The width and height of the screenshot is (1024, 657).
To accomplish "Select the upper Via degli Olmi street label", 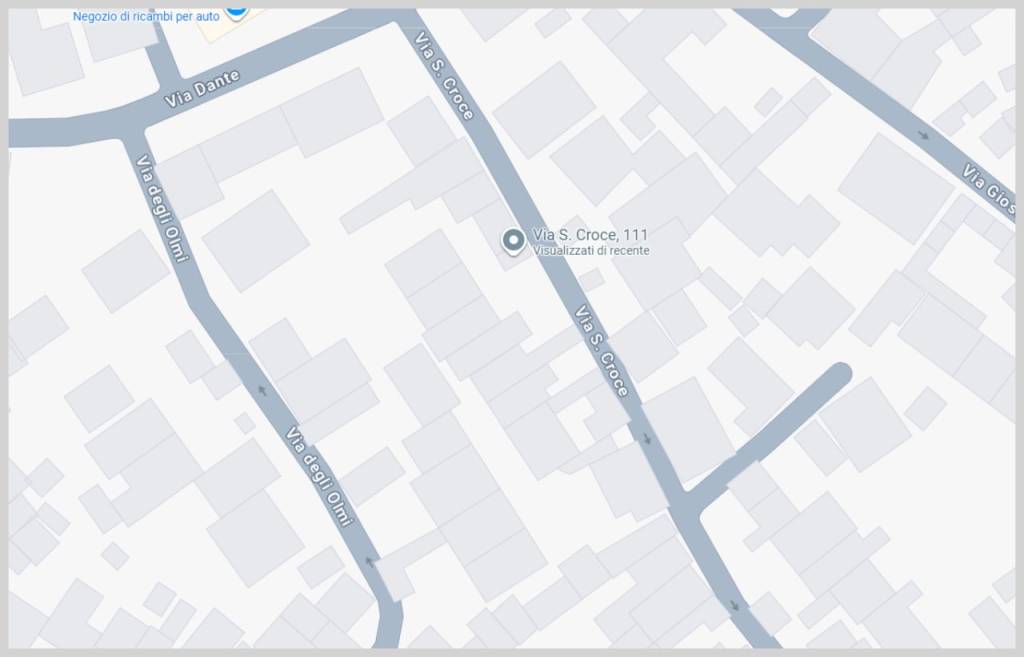I will 162,208.
